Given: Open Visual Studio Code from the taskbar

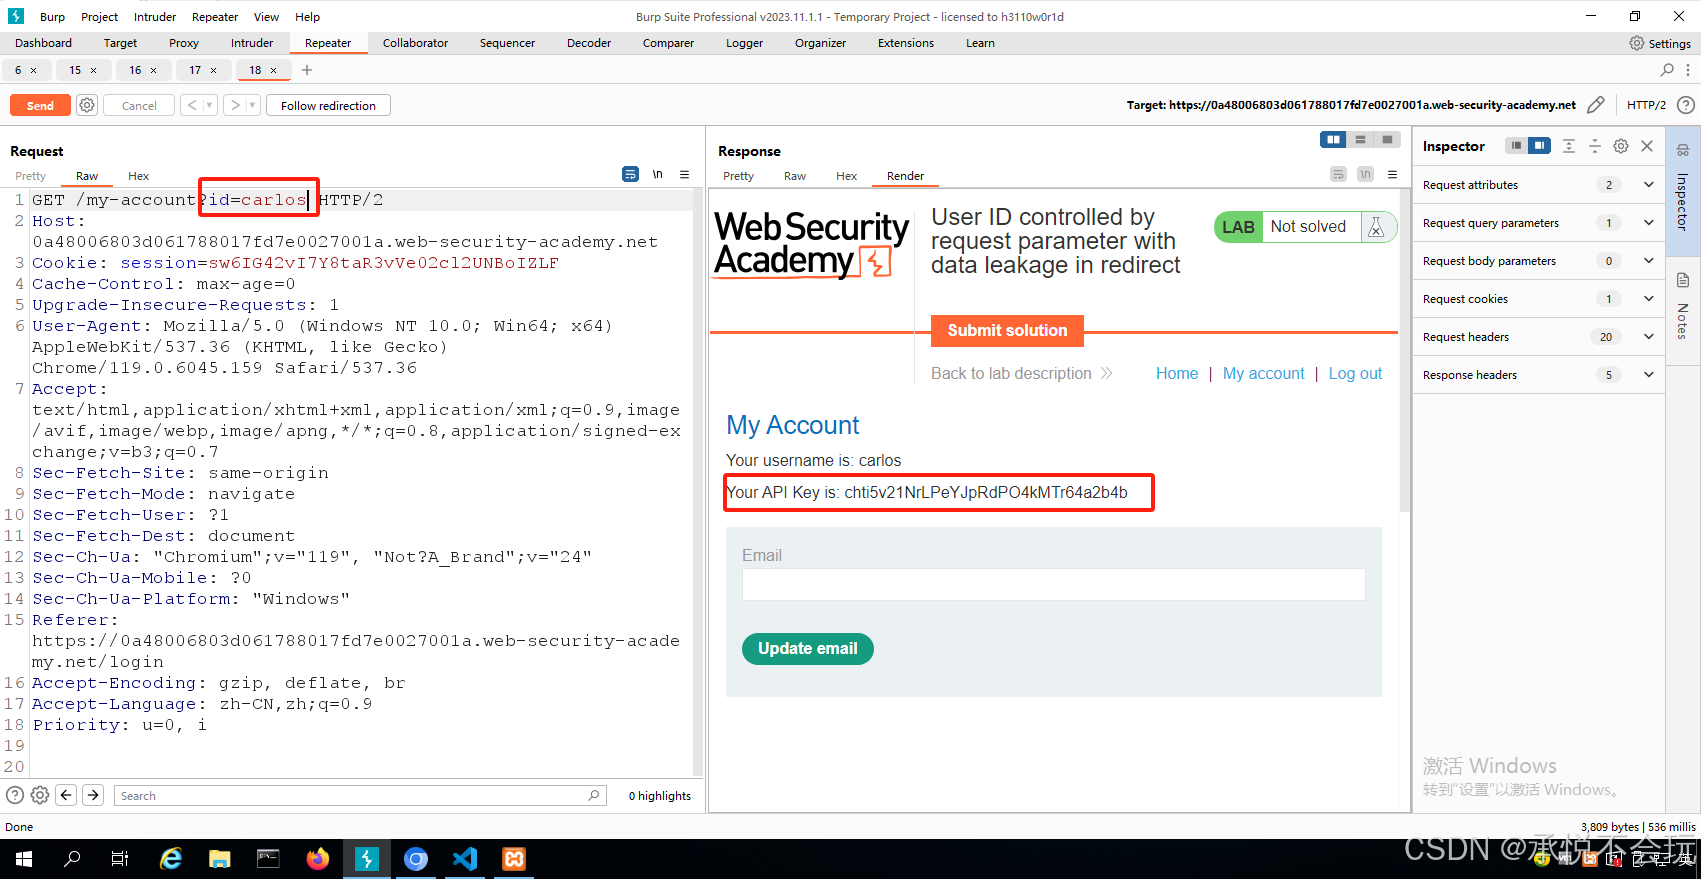Looking at the screenshot, I should point(465,859).
